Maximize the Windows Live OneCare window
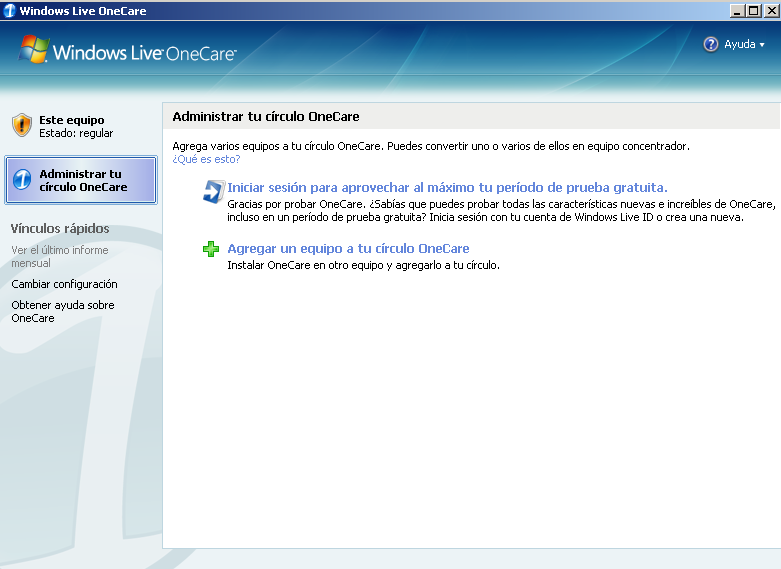Viewport: 781px width, 569px height. [x=754, y=10]
